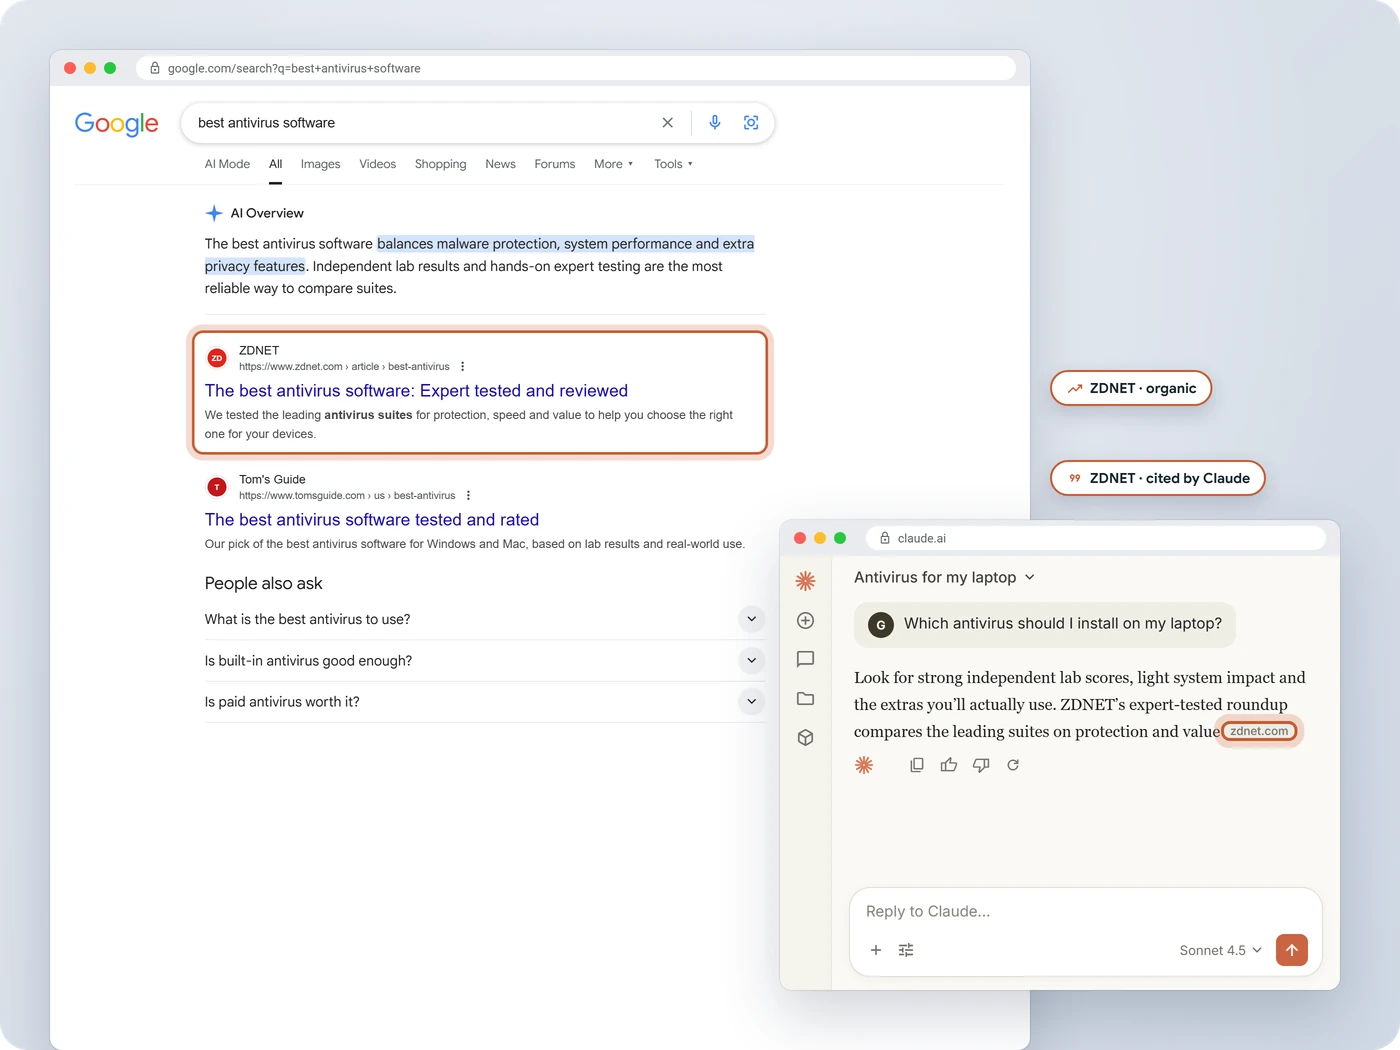
Task: Click the "ZDNET · organic" label pill
Action: [1131, 388]
